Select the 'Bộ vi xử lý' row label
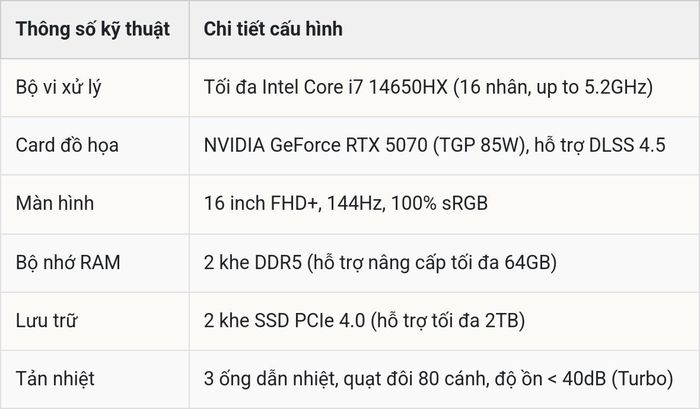The image size is (700, 409). click(x=58, y=87)
